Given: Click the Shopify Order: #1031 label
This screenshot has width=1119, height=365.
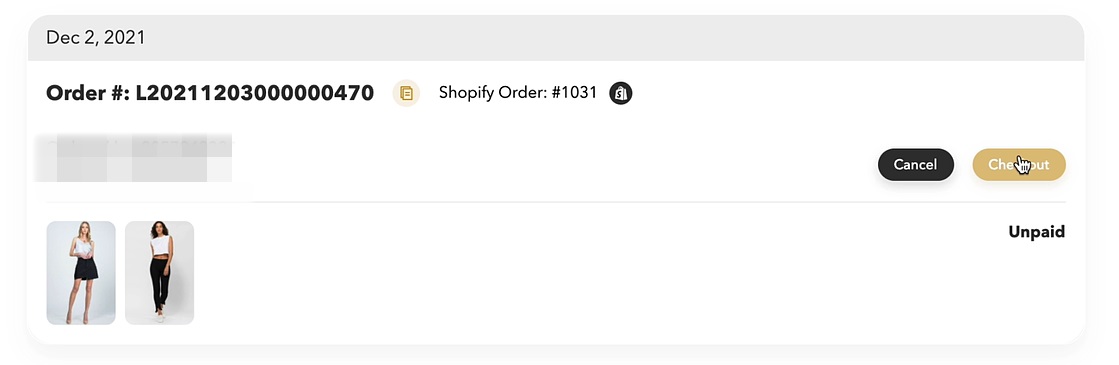Looking at the screenshot, I should click(x=518, y=93).
